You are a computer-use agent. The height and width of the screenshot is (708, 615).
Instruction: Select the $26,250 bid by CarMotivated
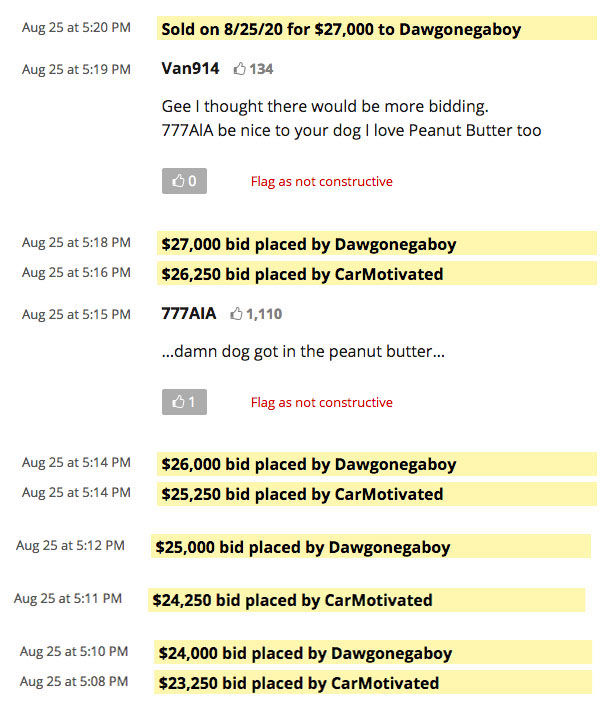[x=302, y=274]
